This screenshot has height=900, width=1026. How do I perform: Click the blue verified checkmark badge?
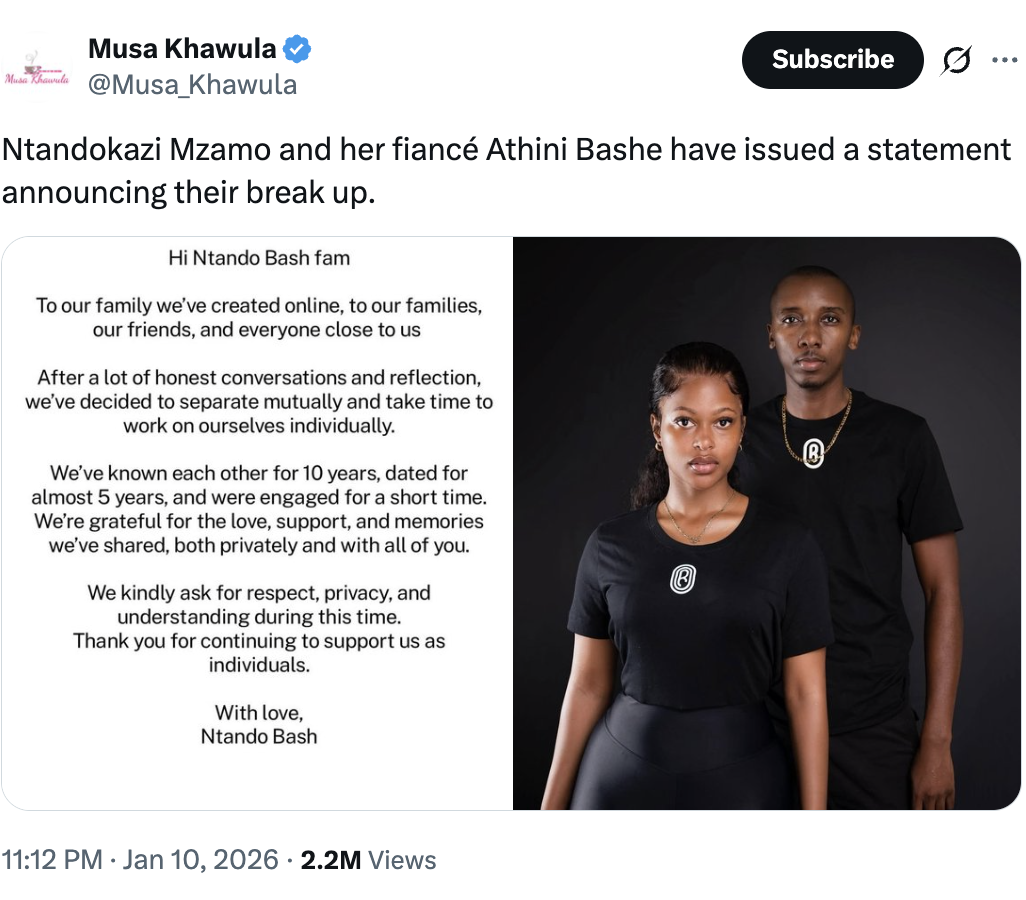[x=297, y=48]
